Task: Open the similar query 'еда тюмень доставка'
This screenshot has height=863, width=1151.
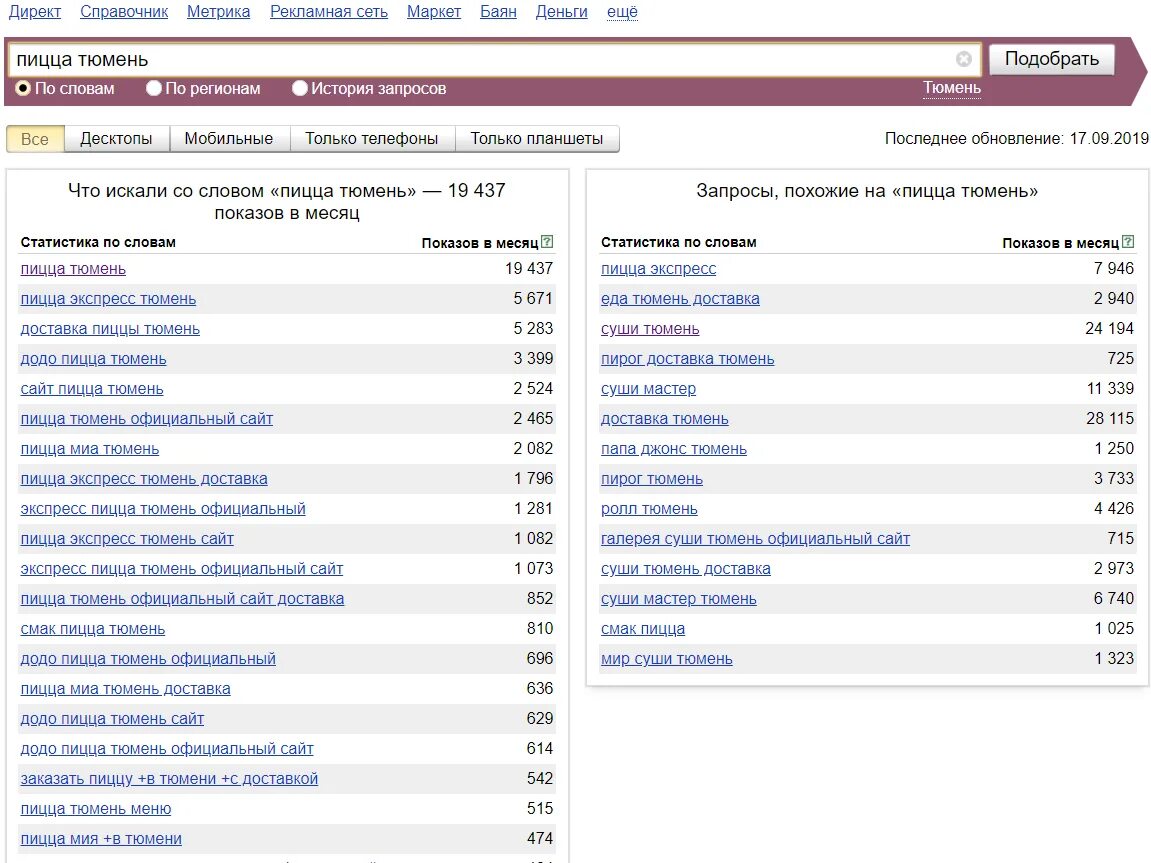Action: (680, 299)
